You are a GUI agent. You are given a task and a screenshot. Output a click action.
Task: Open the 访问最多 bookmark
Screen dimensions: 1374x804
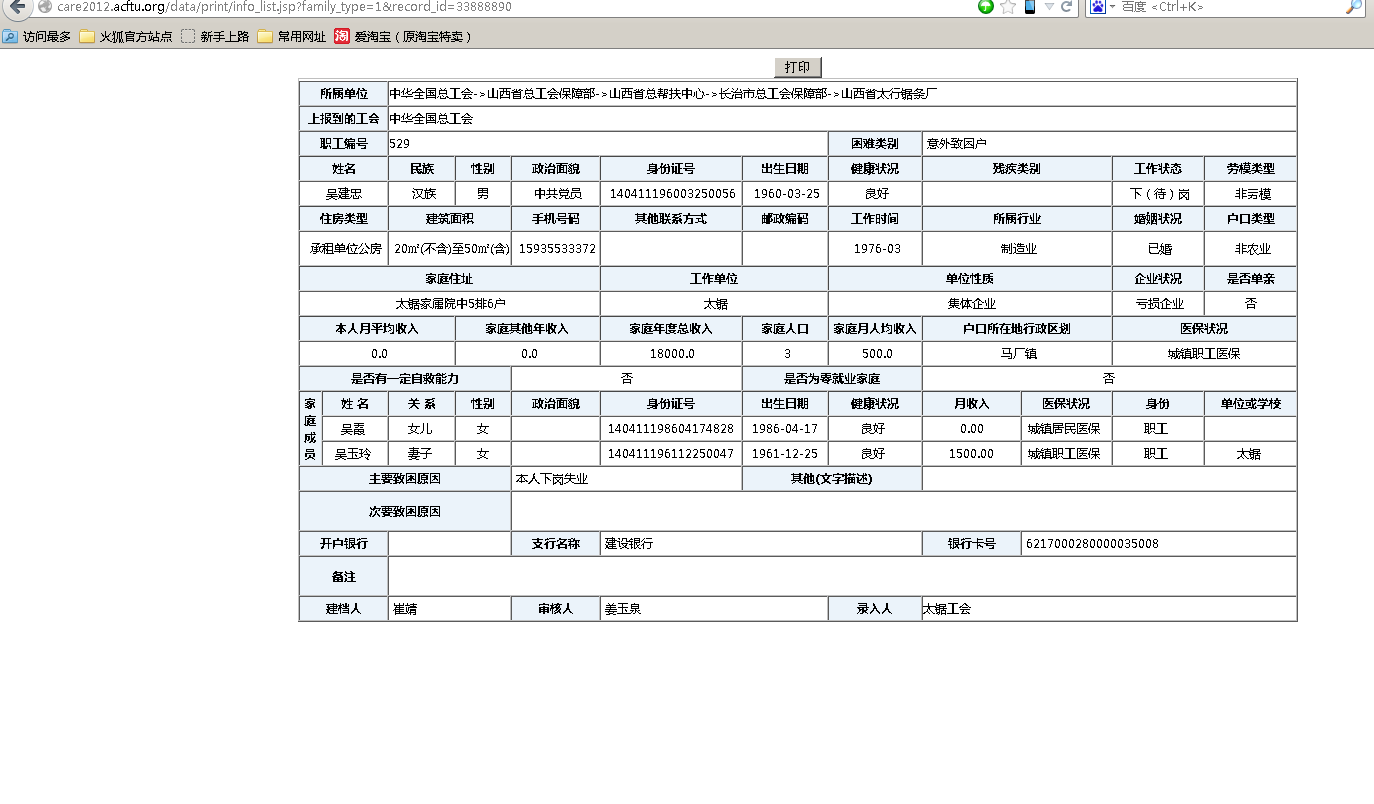pyautogui.click(x=37, y=36)
